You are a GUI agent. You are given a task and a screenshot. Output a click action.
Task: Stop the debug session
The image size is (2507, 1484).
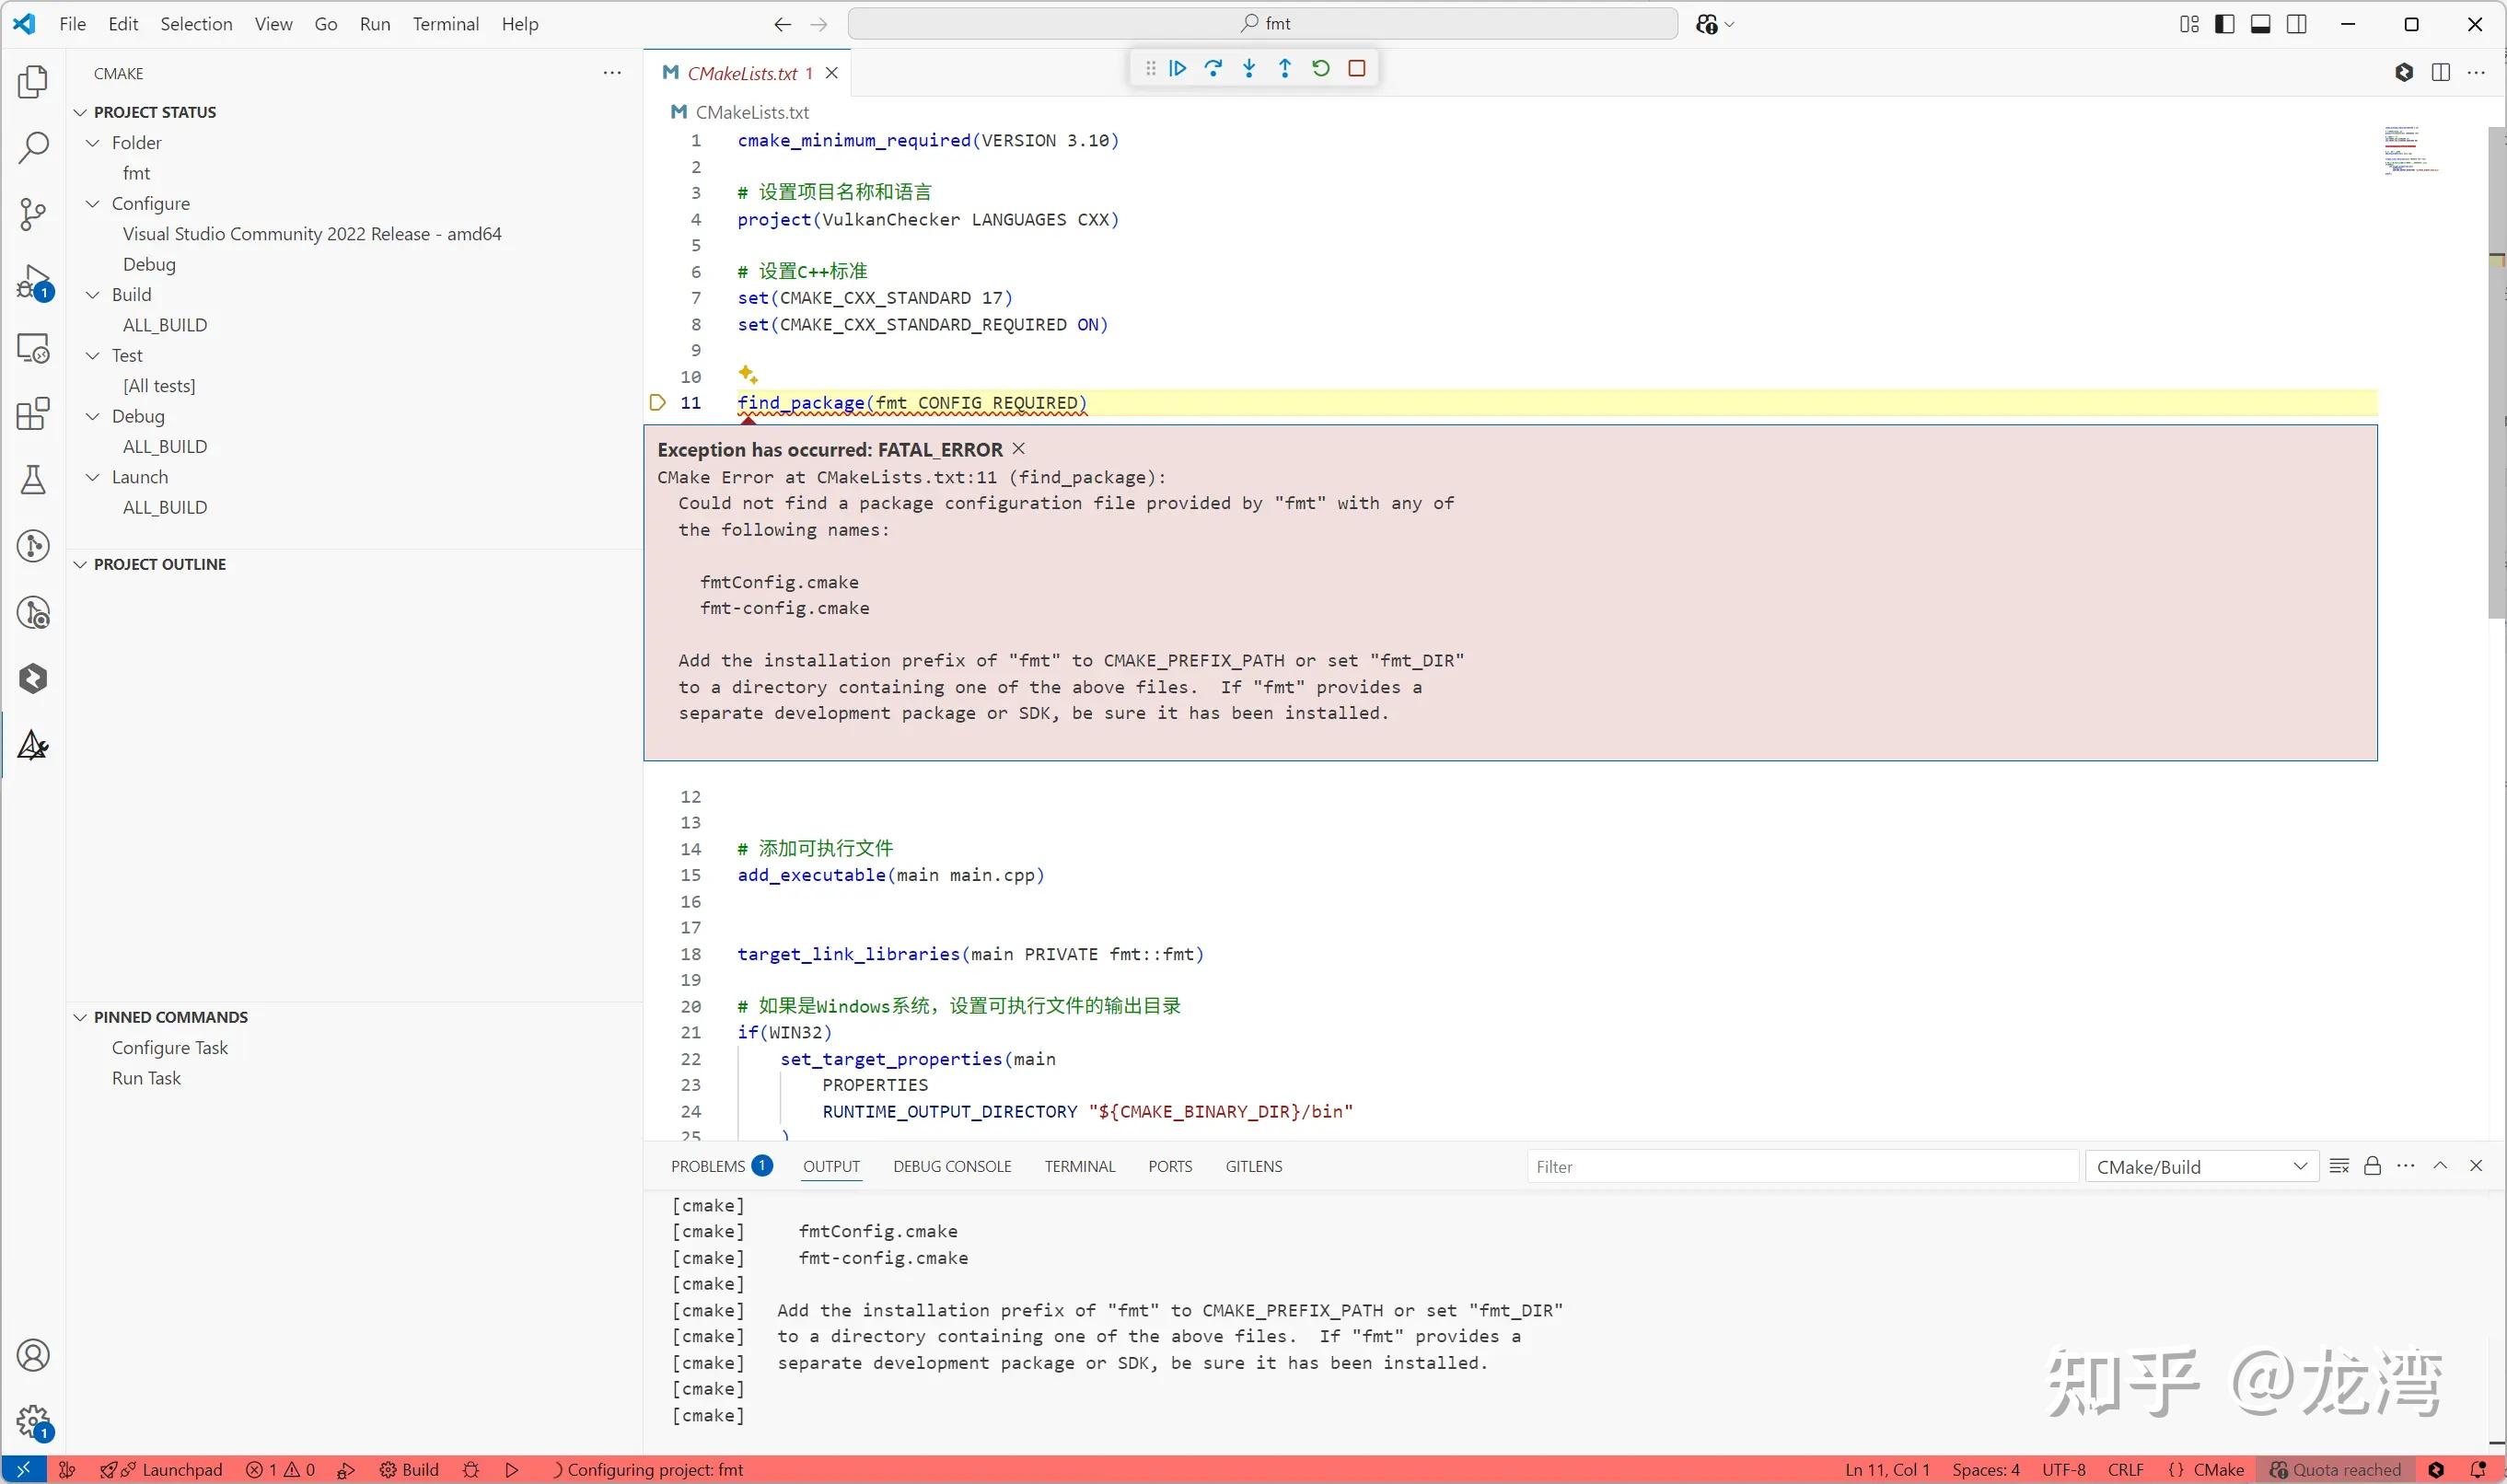pyautogui.click(x=1357, y=68)
